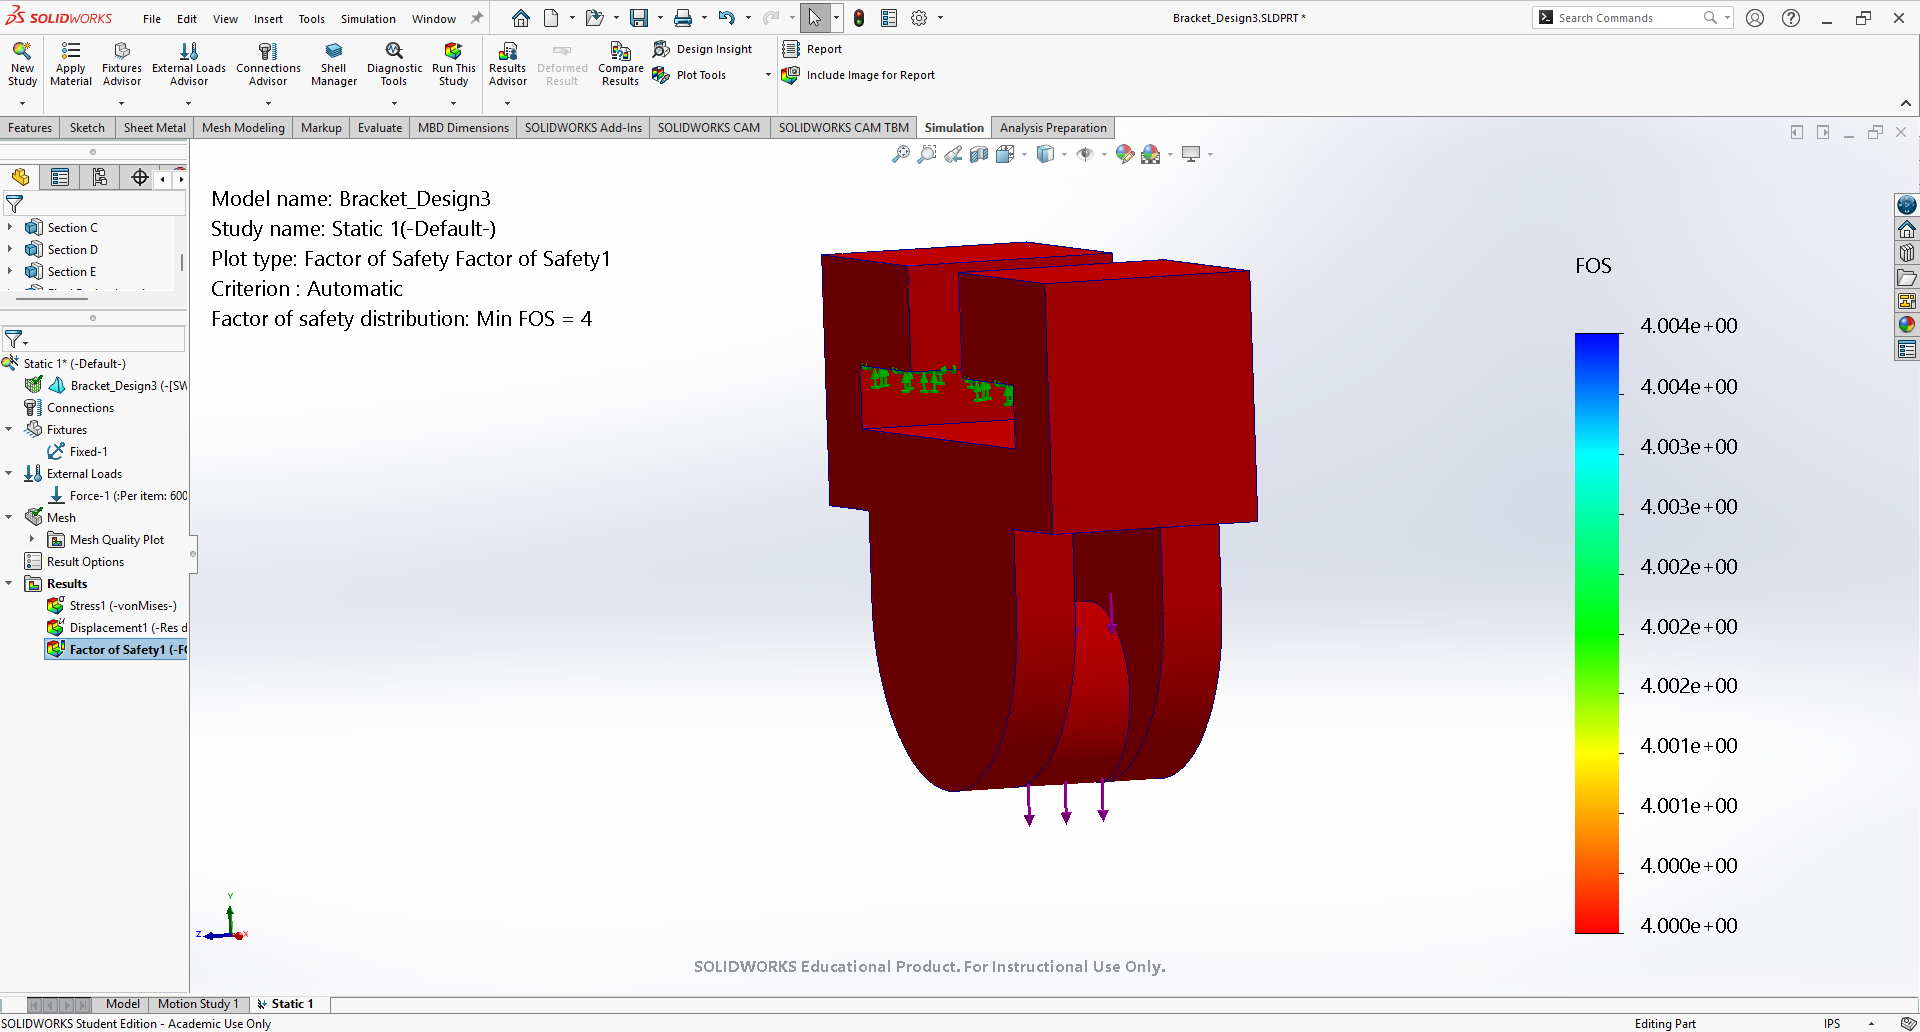Viewport: 1920px width, 1032px height.
Task: Open DimXpertManager tab
Action: 140,177
